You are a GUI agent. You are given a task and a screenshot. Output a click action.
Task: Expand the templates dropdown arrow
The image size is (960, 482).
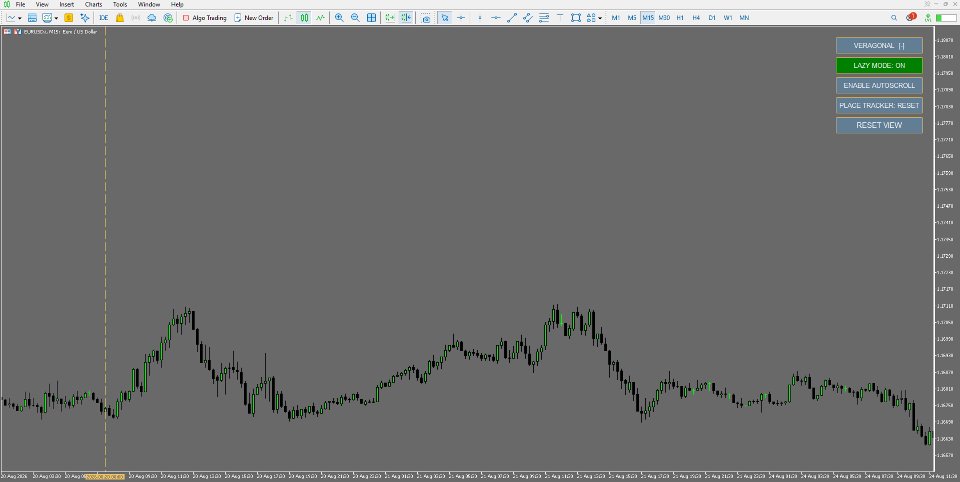pos(56,18)
